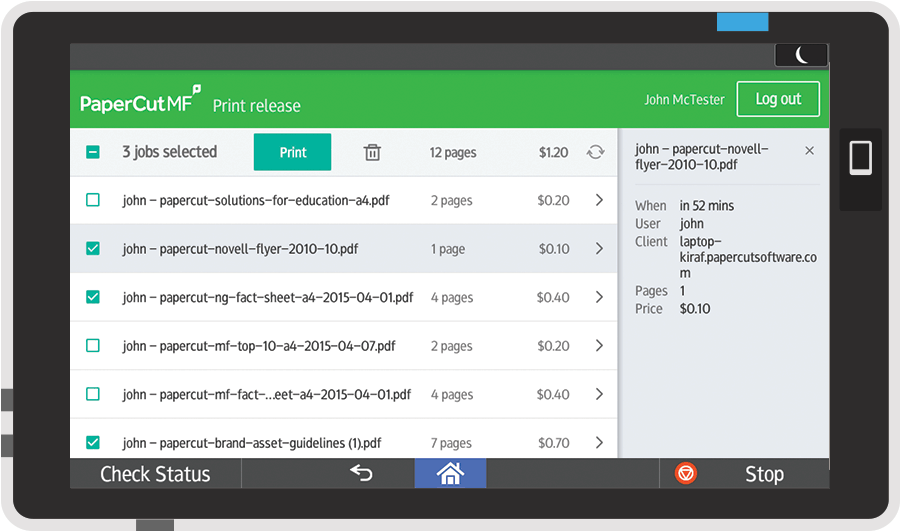
Task: Click $0.10 price in novell-flyer row
Action: coord(554,249)
